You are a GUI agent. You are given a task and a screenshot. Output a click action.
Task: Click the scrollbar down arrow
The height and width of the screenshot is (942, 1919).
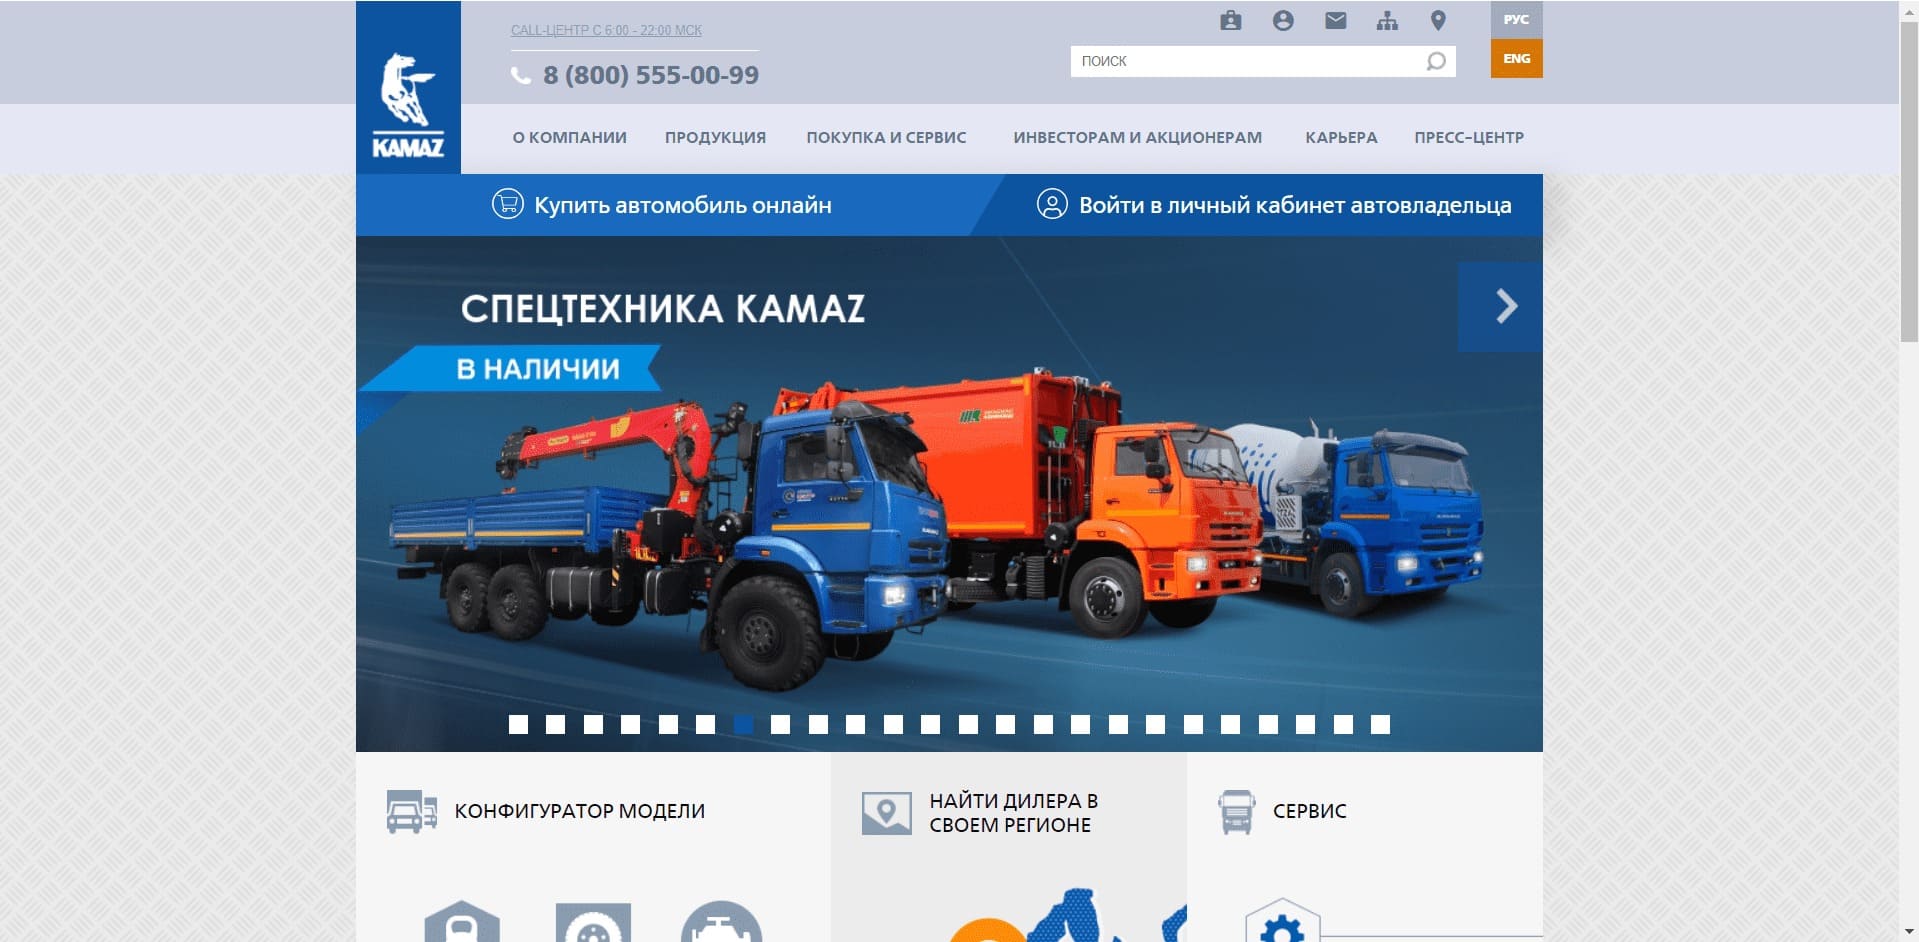tap(1909, 933)
